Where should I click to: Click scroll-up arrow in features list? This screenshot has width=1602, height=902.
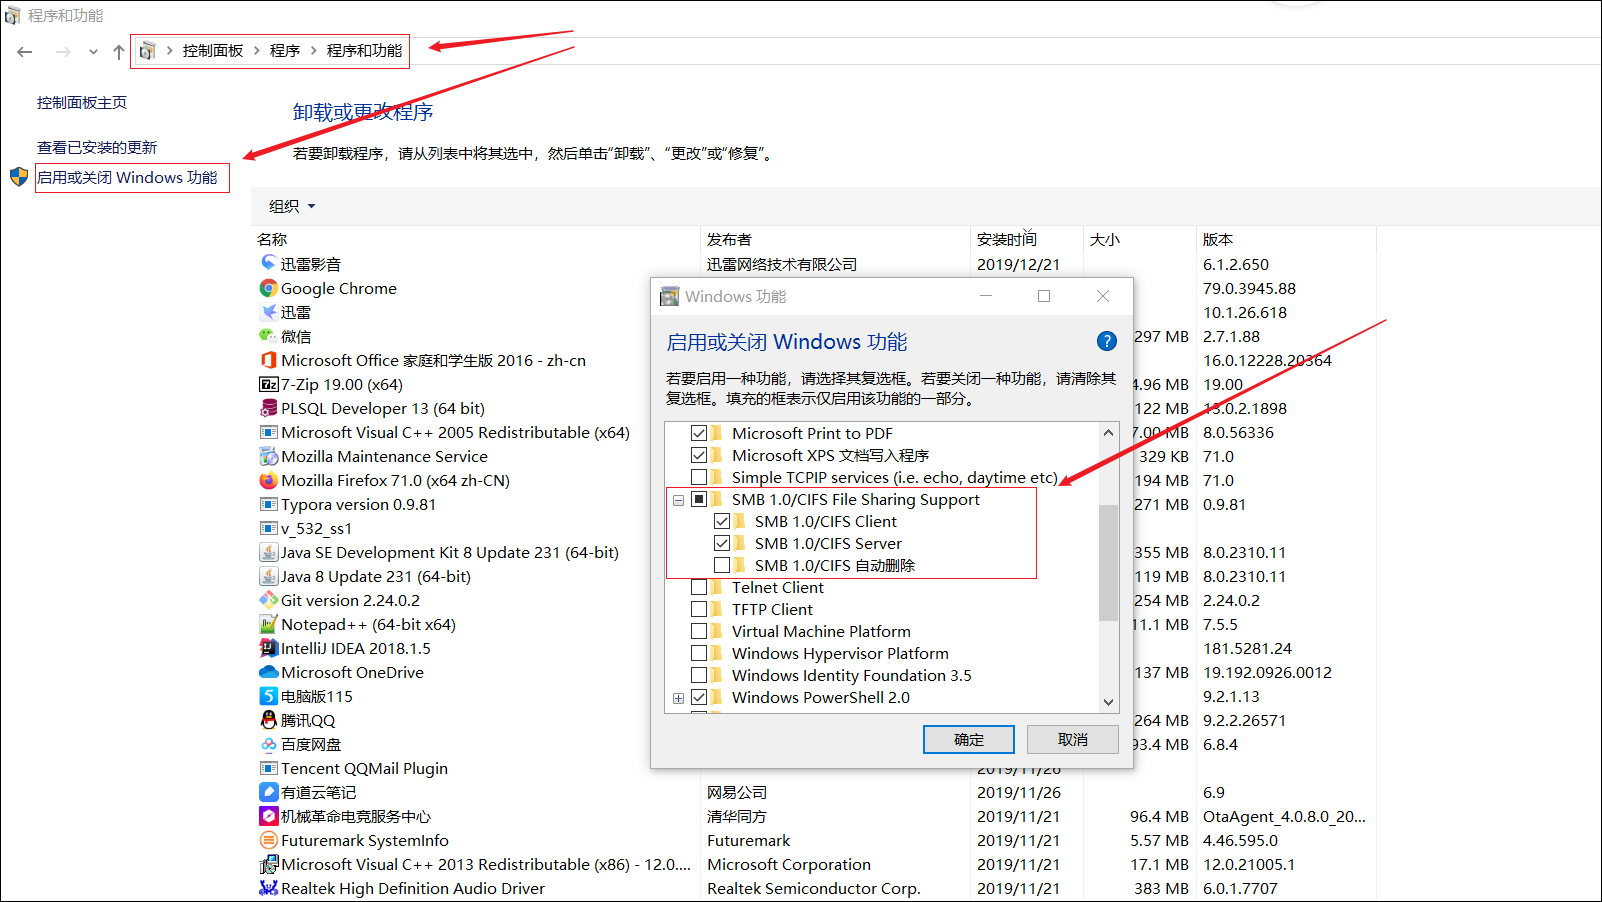pyautogui.click(x=1108, y=433)
